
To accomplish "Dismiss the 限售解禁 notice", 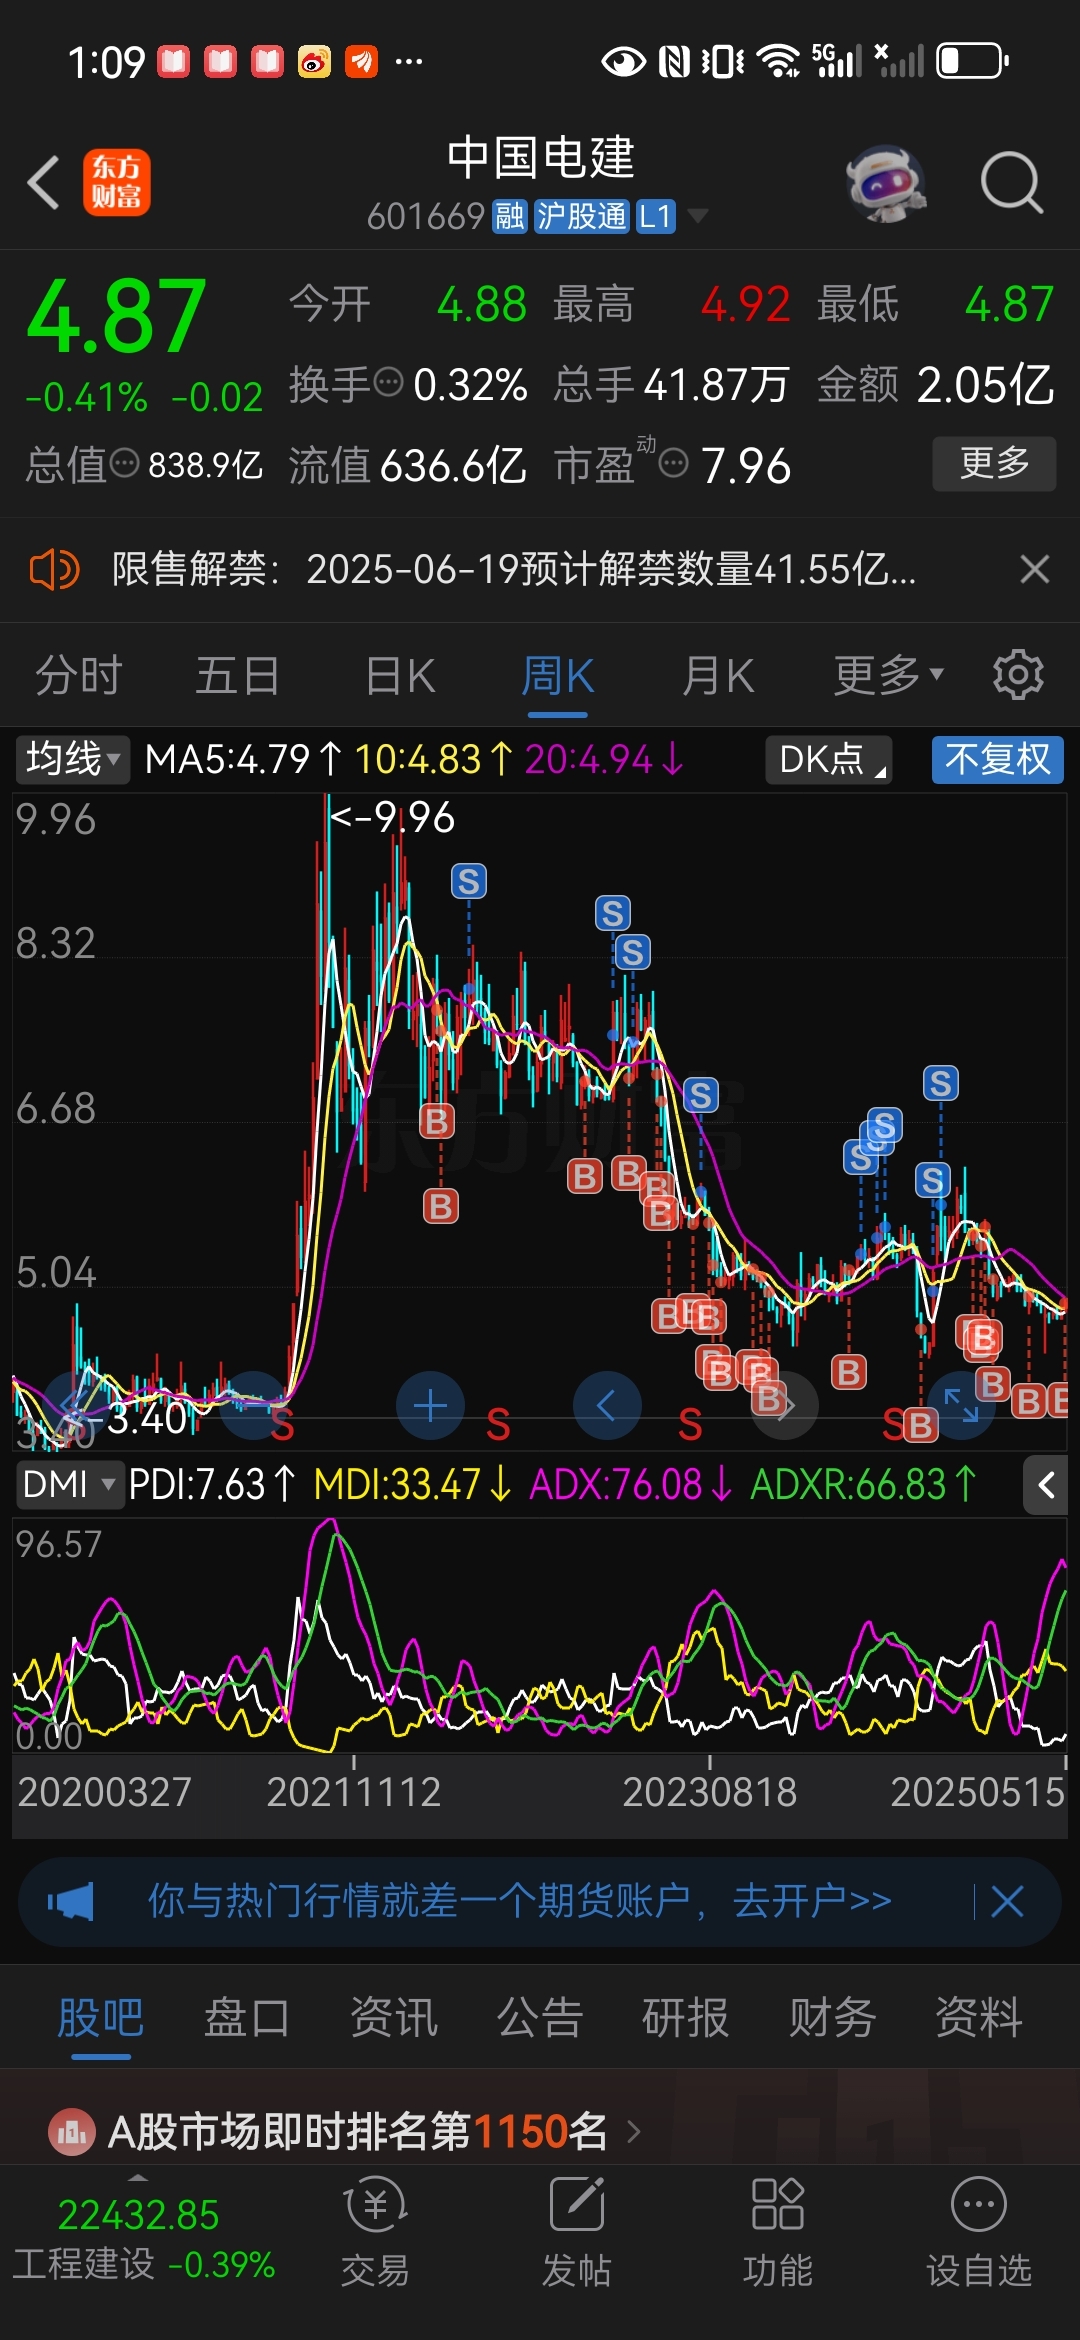I will 1034,569.
